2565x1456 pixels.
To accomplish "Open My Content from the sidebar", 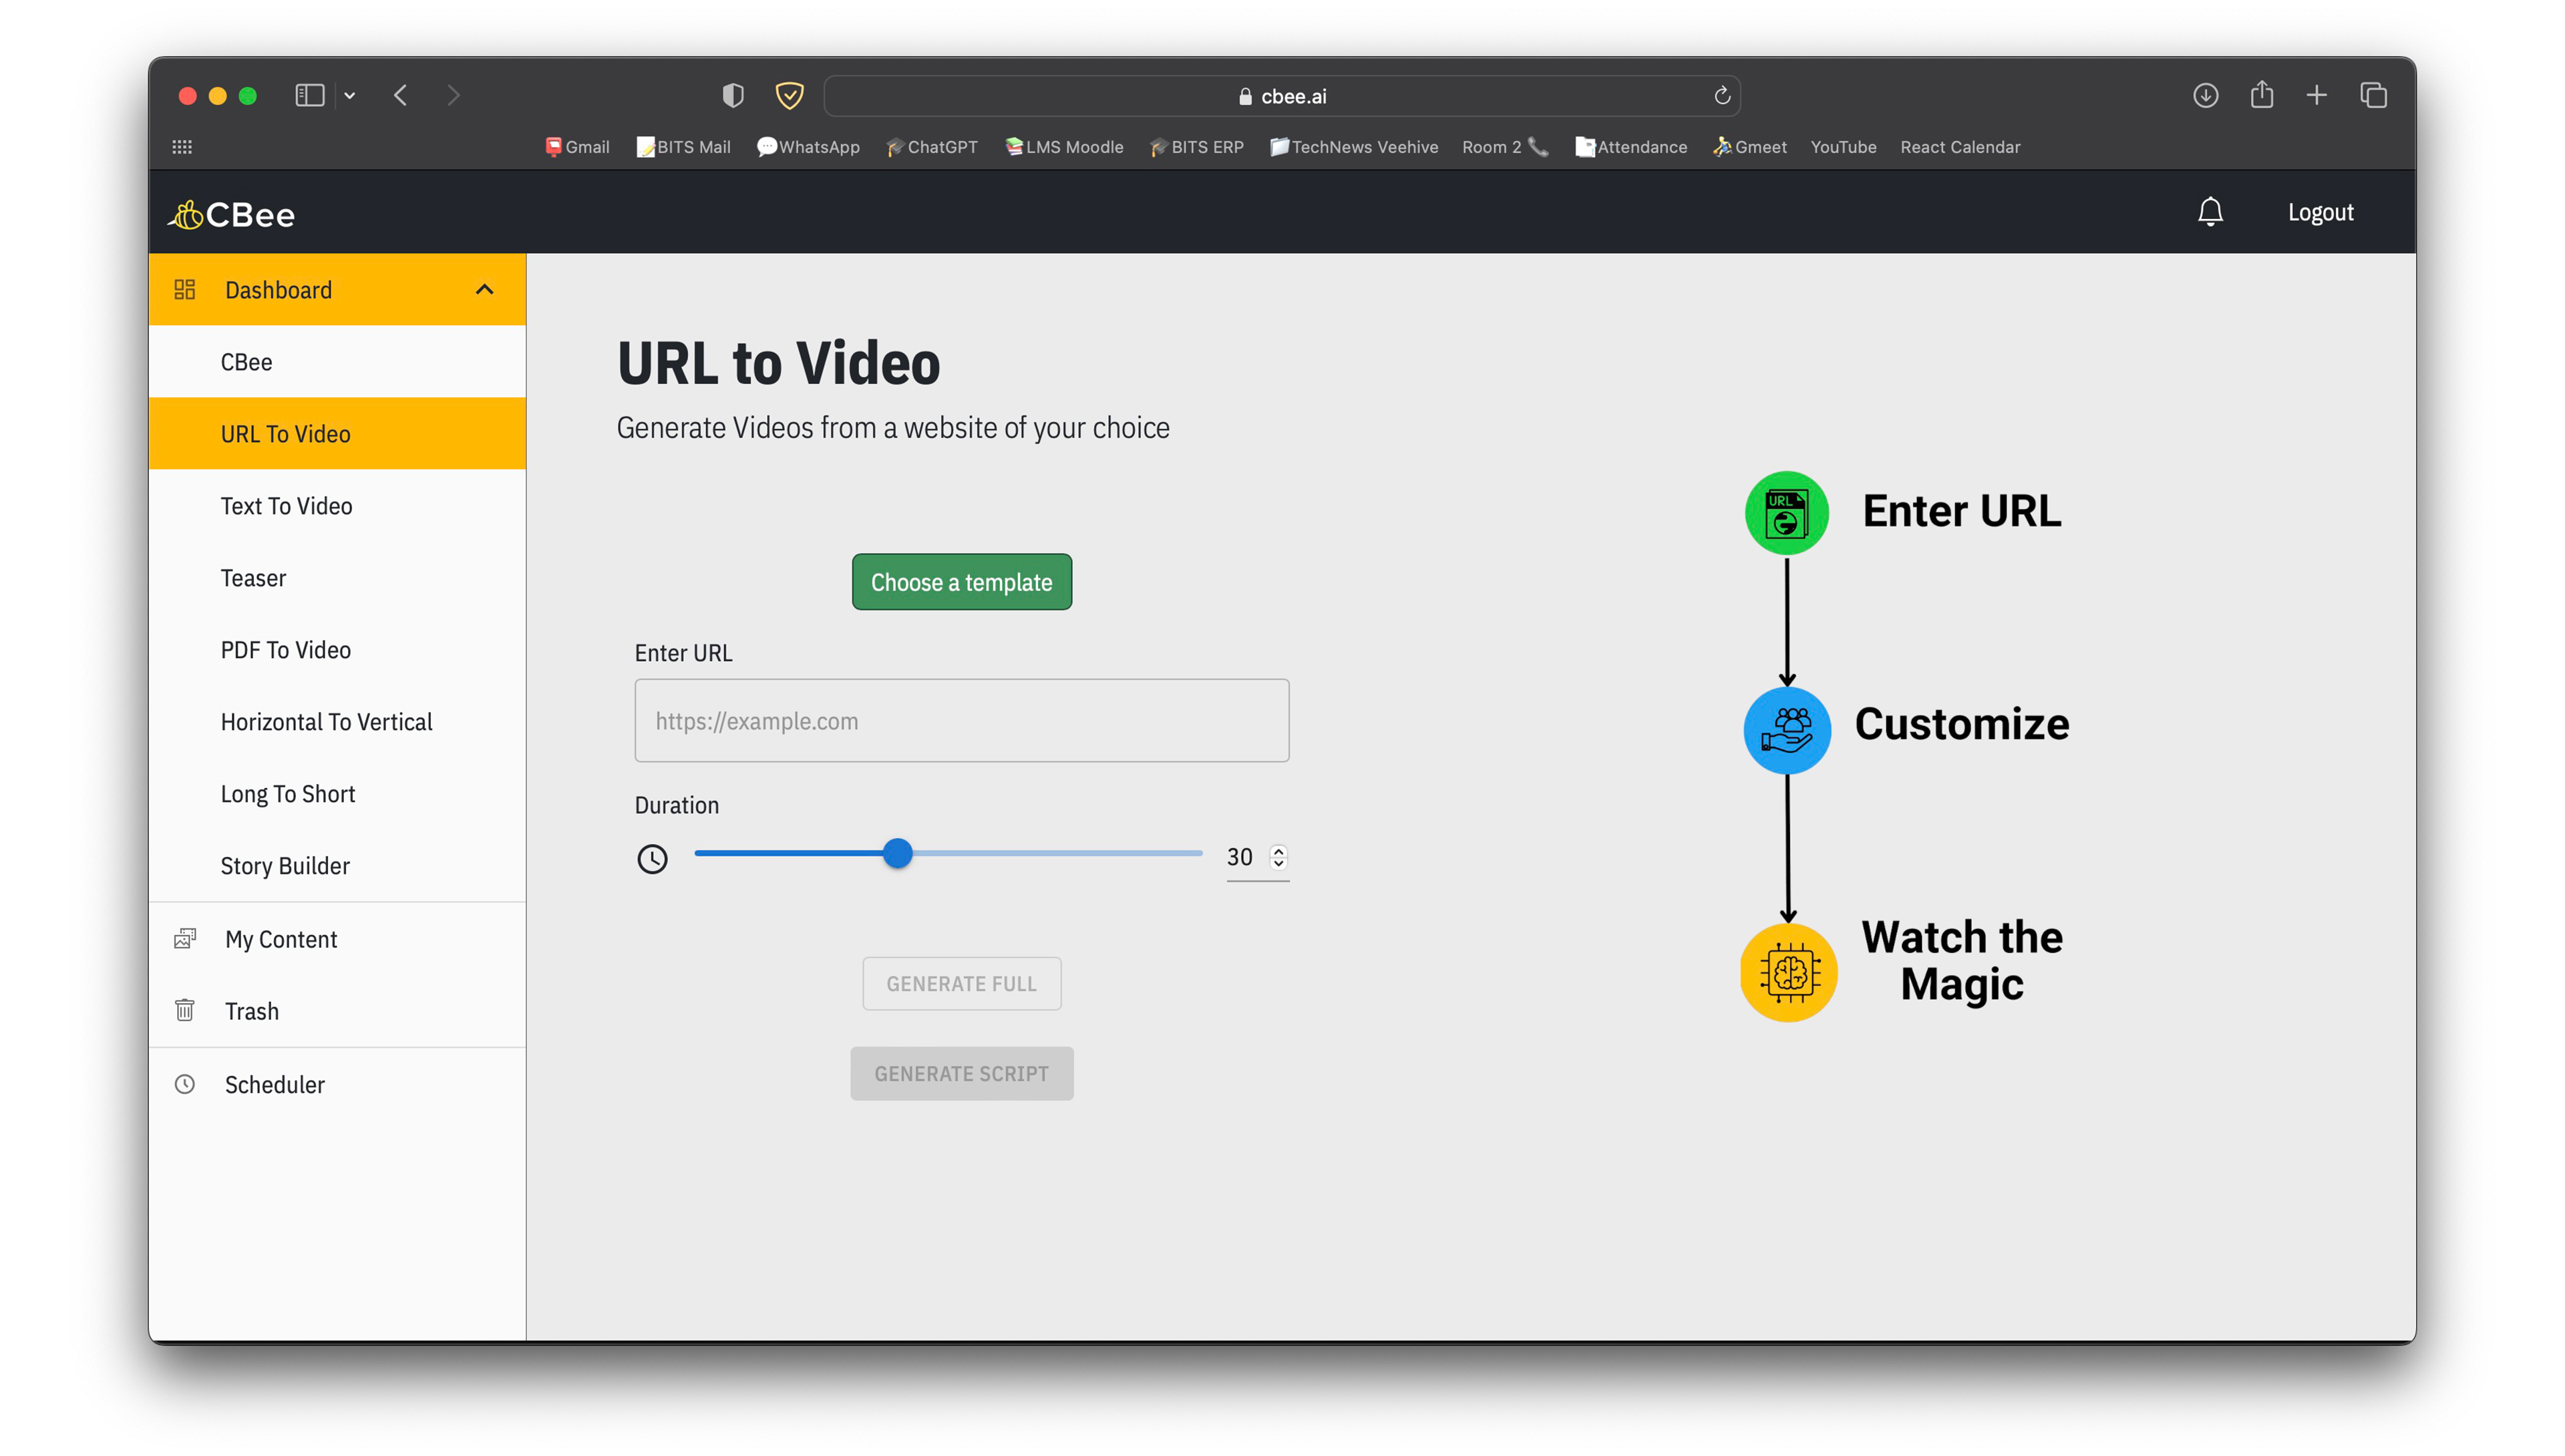I will [337, 940].
